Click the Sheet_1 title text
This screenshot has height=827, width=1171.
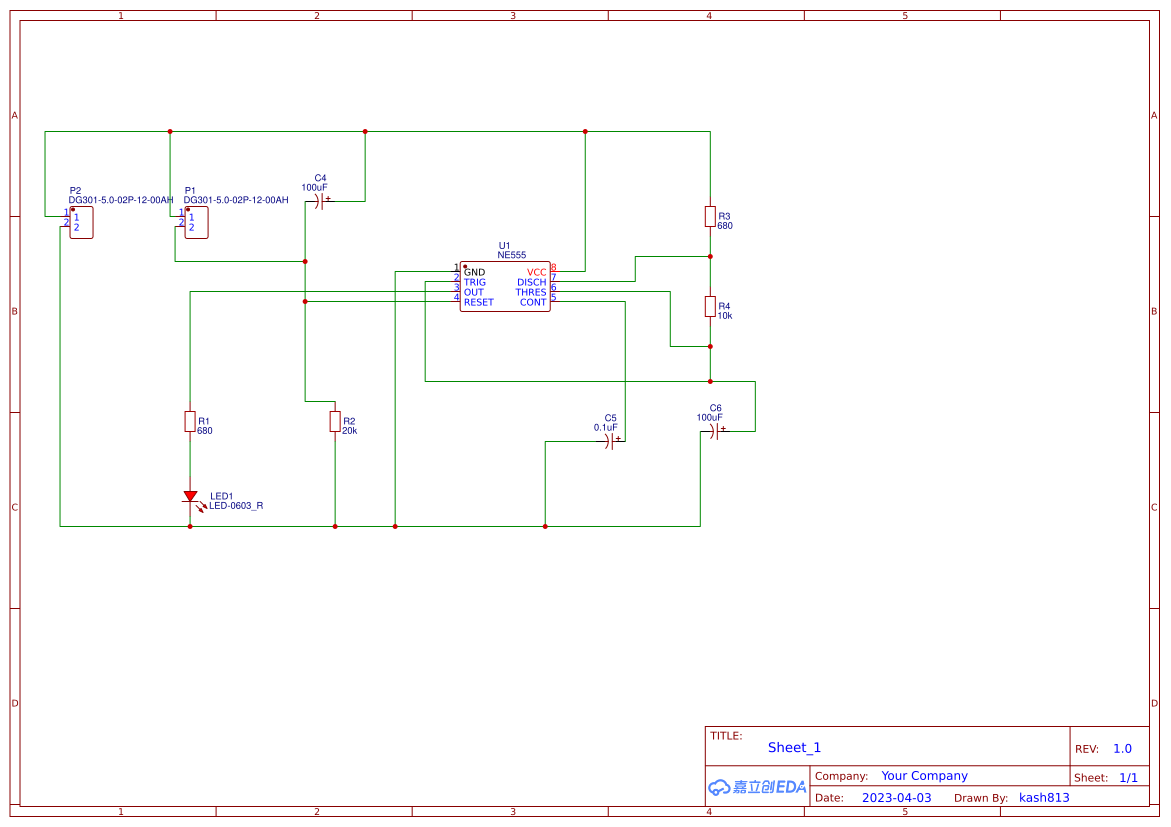coord(794,747)
